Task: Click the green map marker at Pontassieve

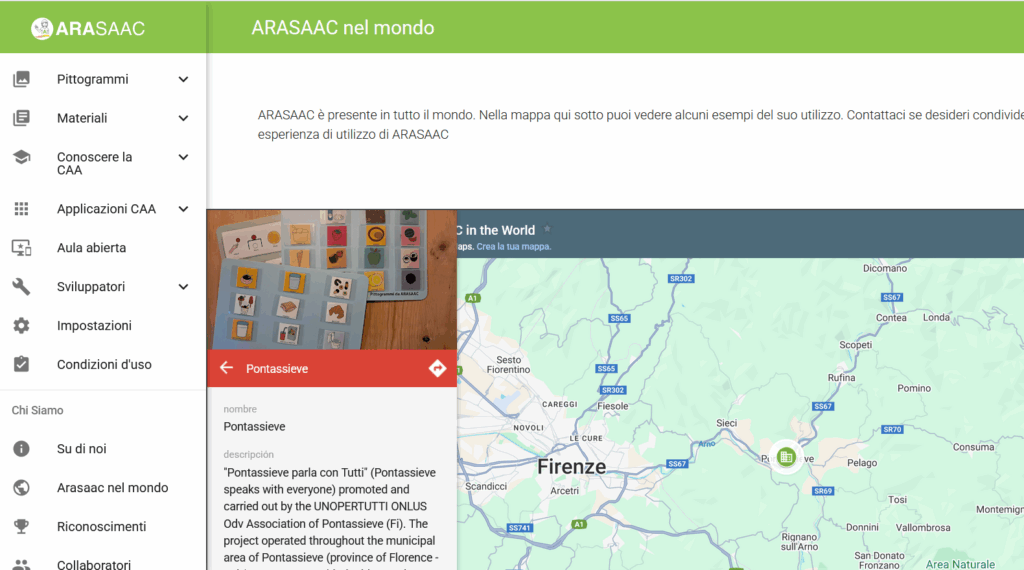Action: pos(786,457)
